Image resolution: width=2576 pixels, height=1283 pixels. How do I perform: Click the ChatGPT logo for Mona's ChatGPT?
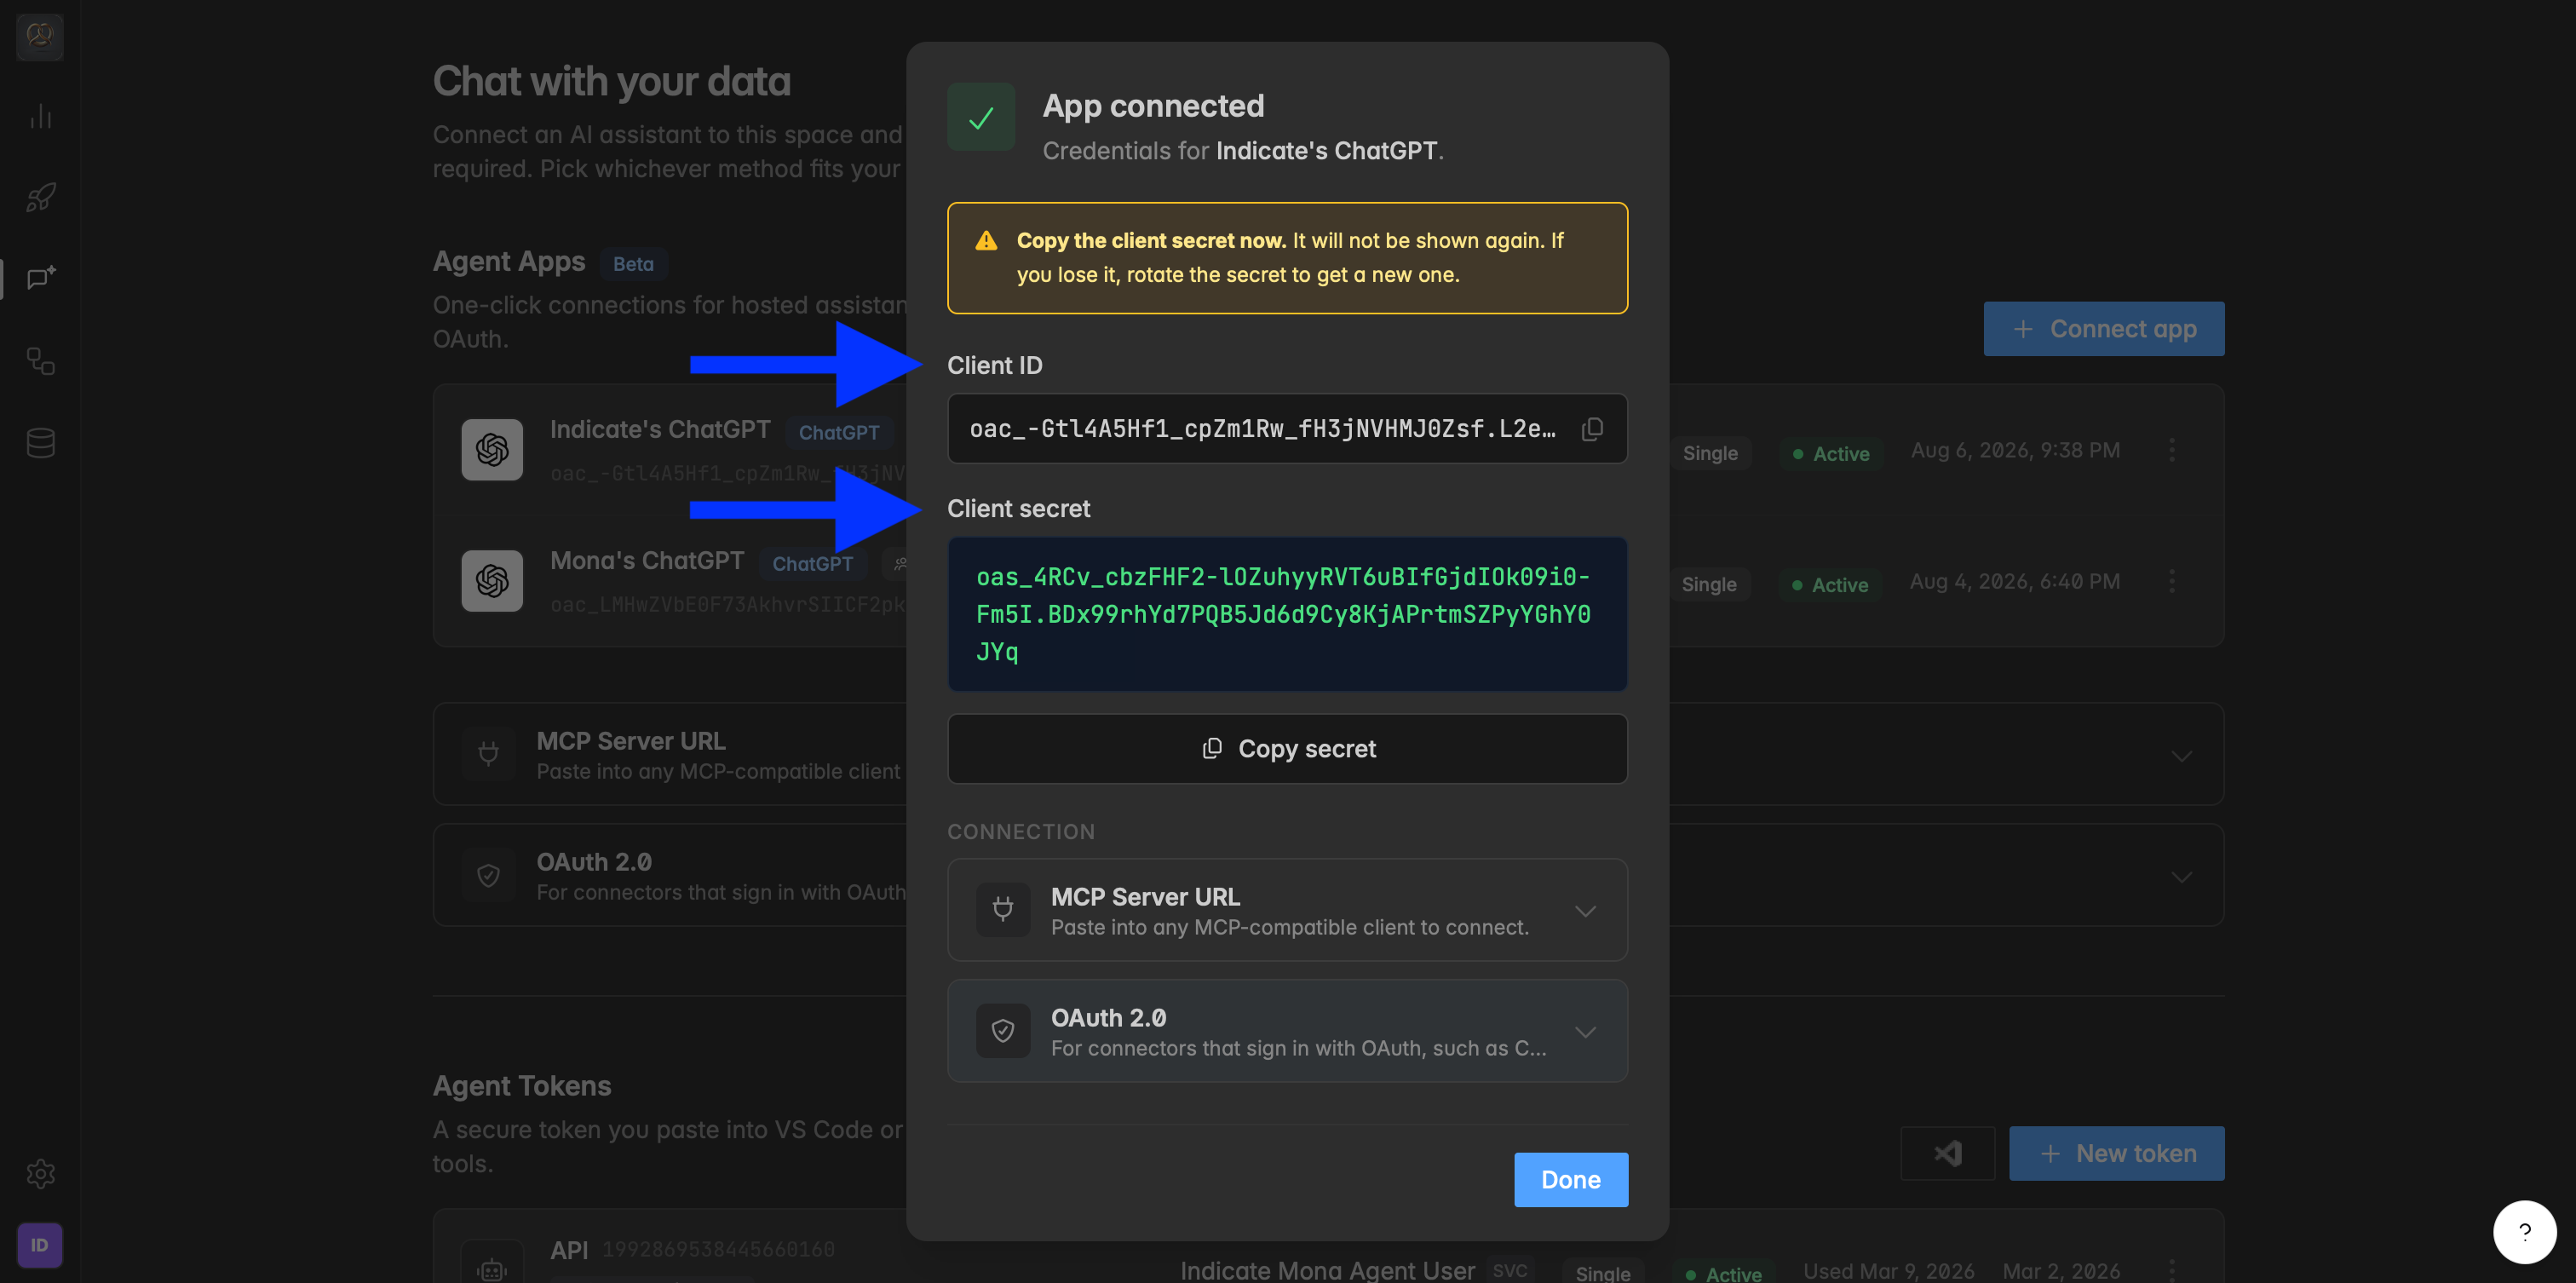coord(492,581)
